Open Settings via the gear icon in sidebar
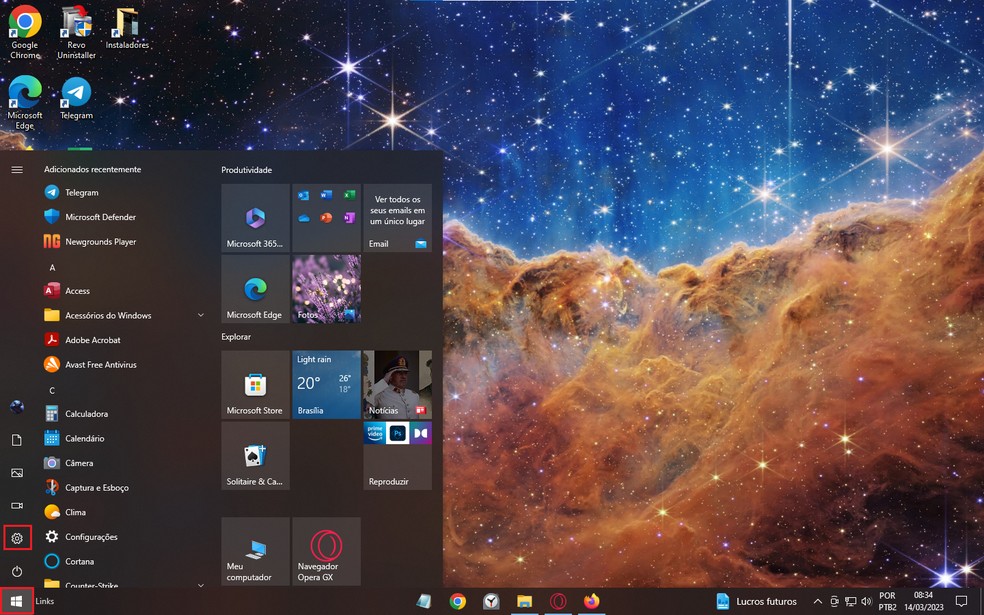The image size is (984, 615). [16, 538]
